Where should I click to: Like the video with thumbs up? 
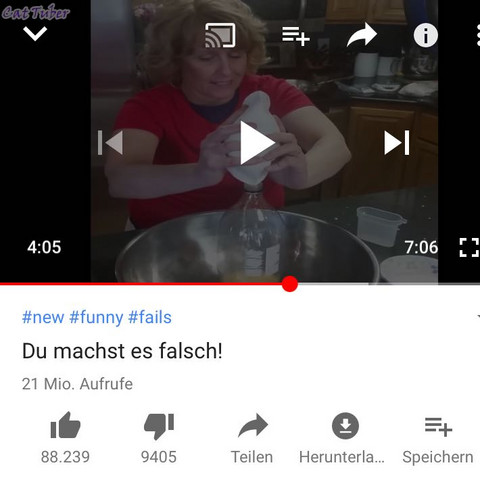(65, 425)
